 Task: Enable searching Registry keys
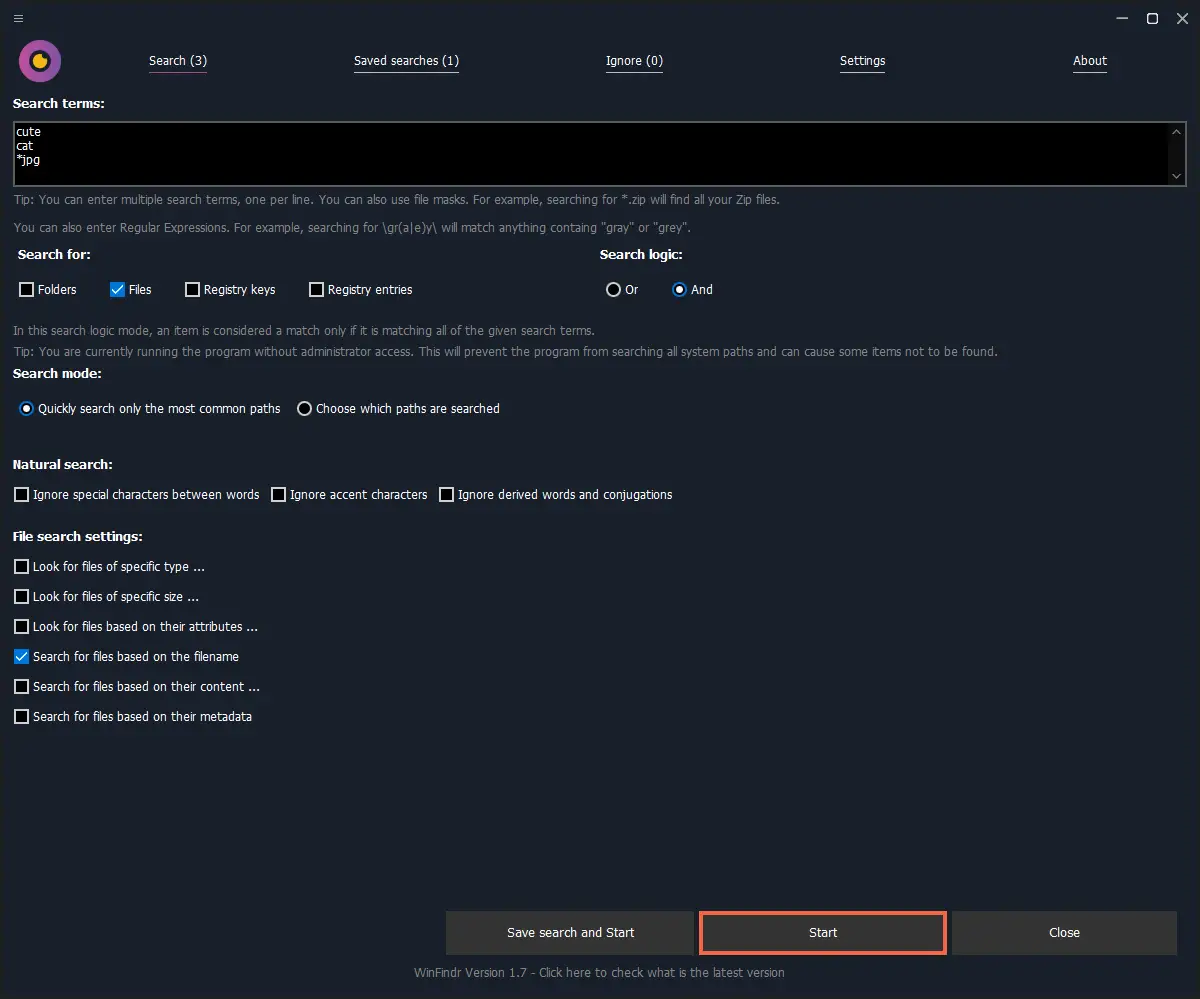pyautogui.click(x=191, y=289)
